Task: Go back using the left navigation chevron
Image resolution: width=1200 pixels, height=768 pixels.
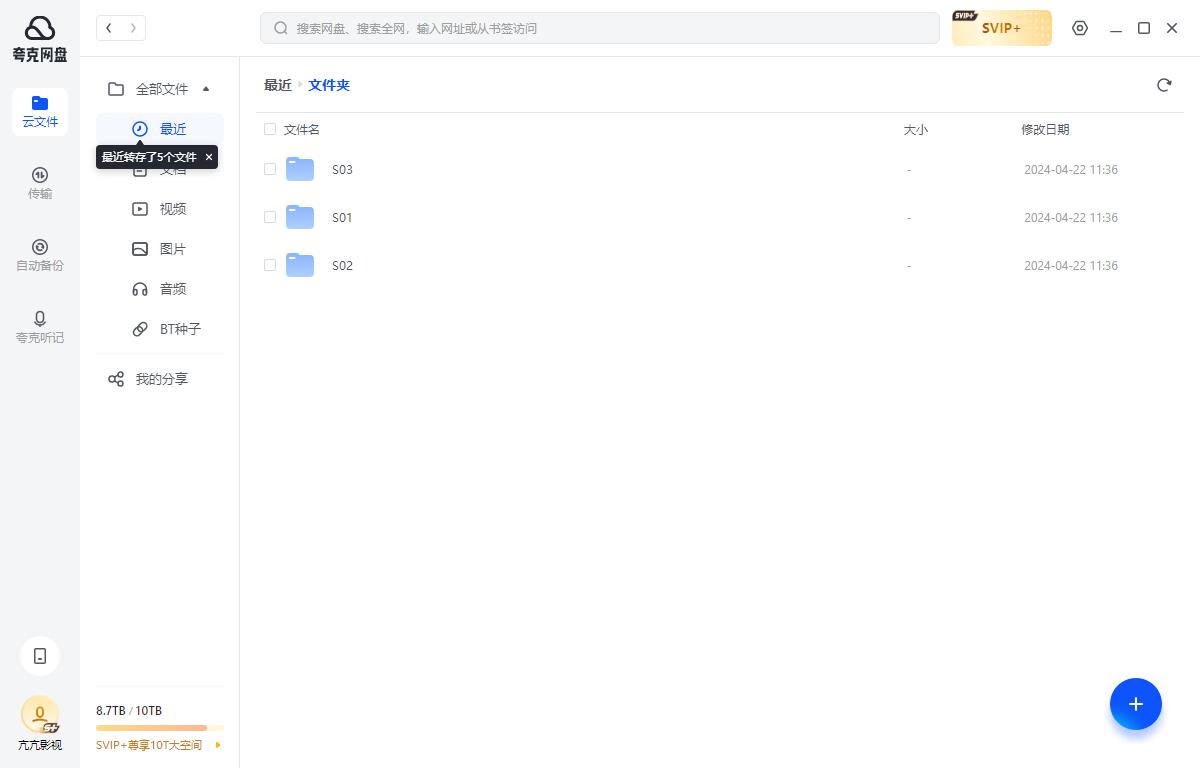Action: 108,28
